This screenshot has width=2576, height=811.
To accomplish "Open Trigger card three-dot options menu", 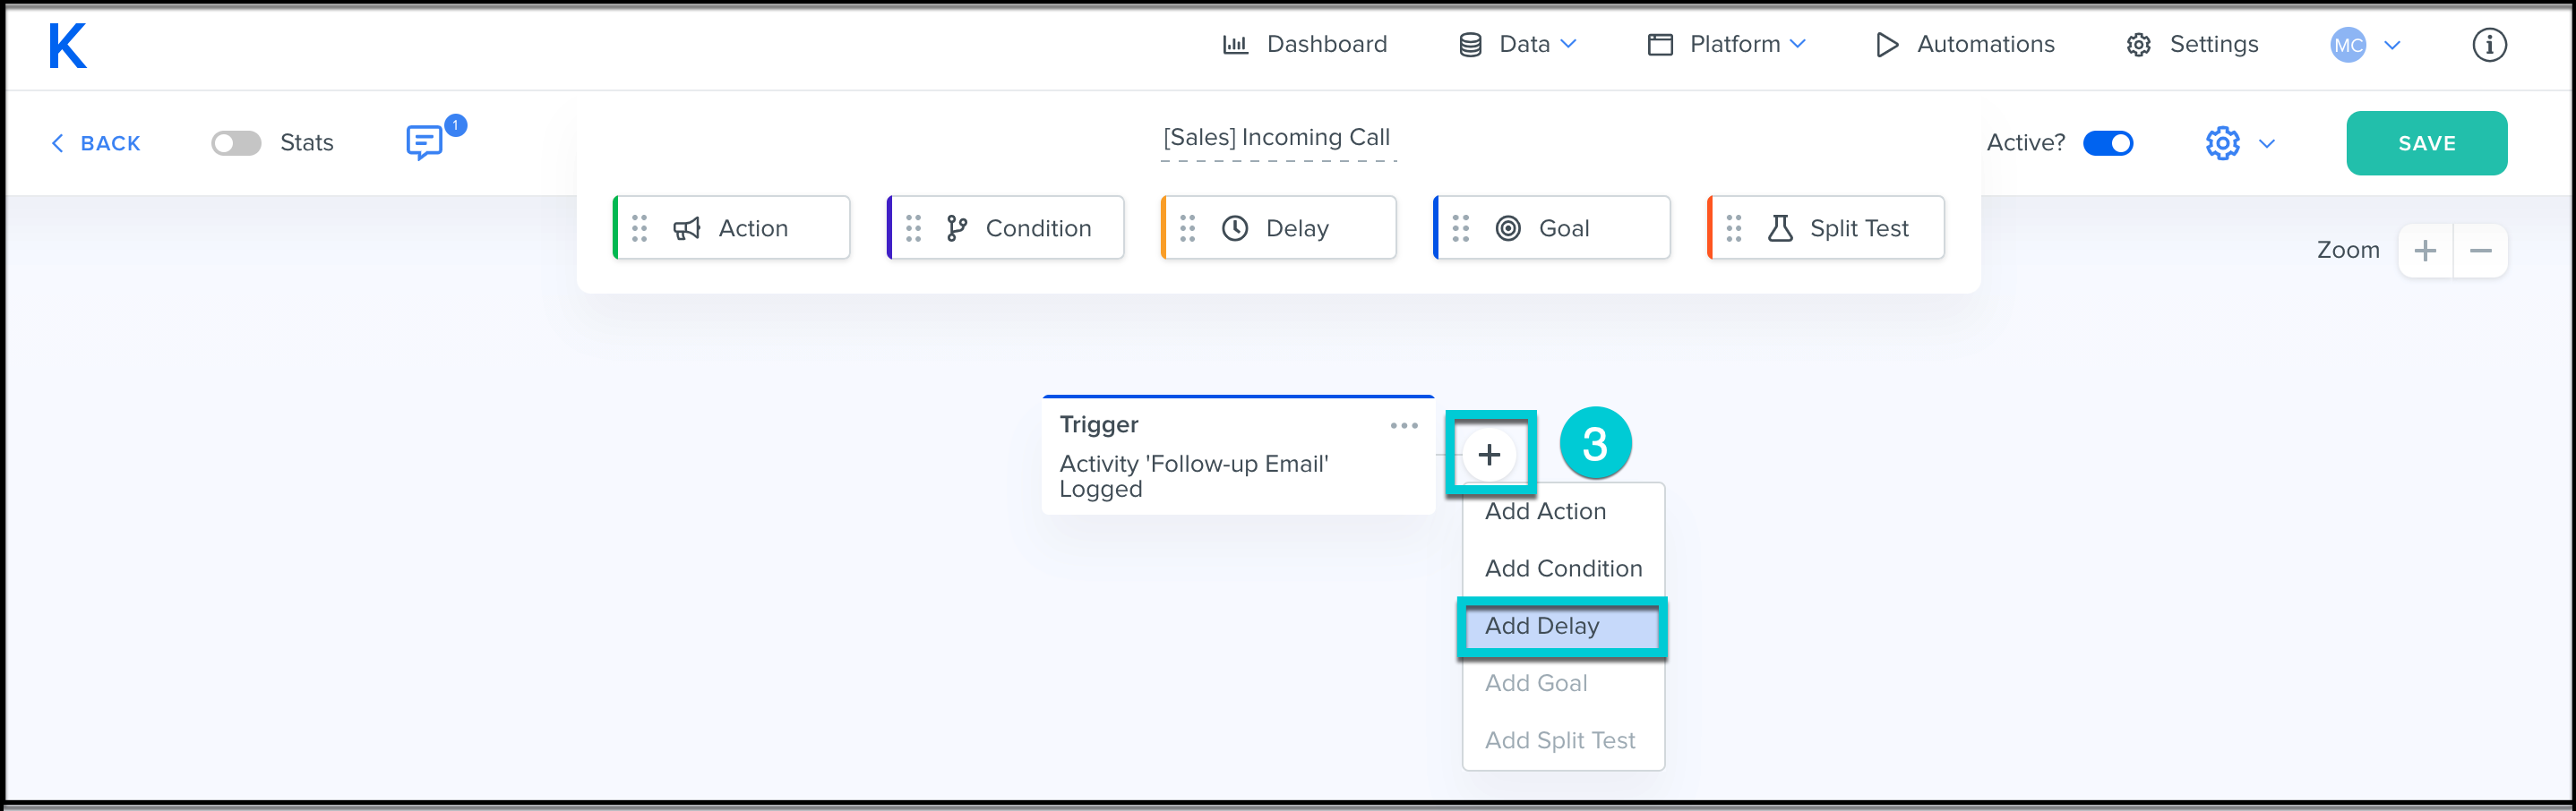I will (1403, 426).
